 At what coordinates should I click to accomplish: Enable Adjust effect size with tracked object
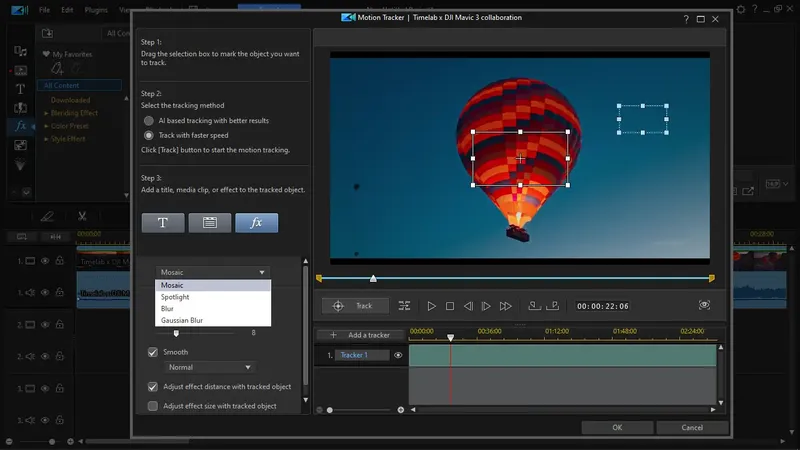153,406
